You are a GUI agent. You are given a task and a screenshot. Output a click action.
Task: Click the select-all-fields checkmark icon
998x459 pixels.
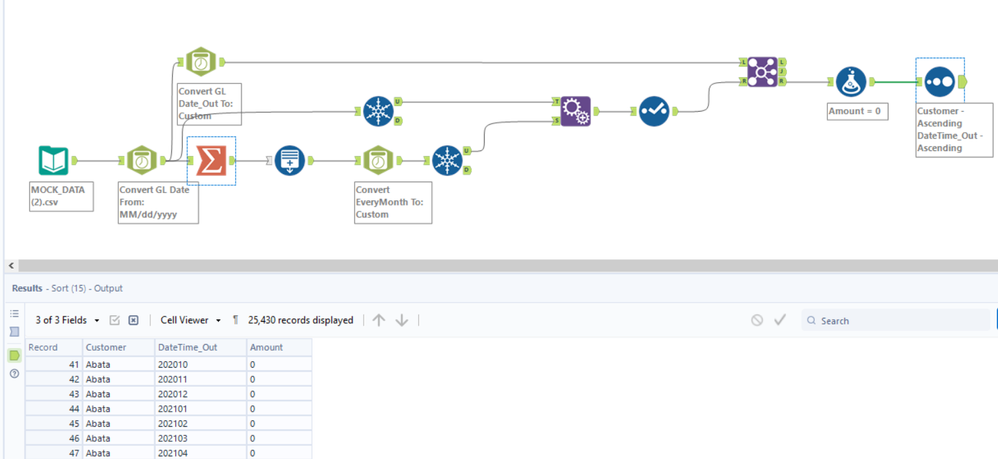pyautogui.click(x=115, y=320)
